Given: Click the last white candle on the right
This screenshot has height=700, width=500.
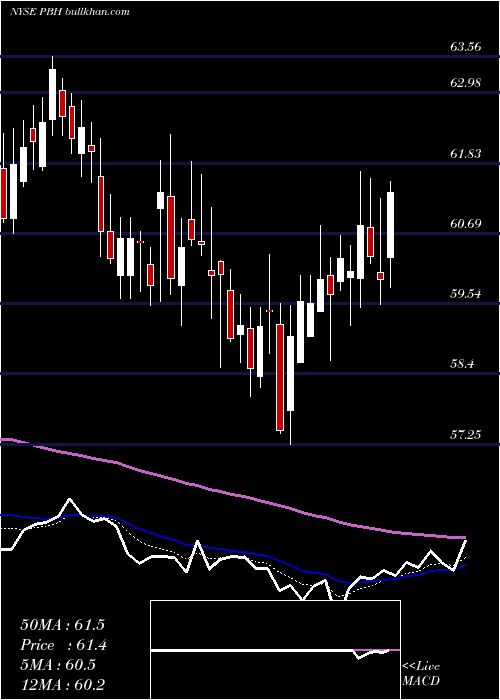Looking at the screenshot, I should [x=390, y=225].
